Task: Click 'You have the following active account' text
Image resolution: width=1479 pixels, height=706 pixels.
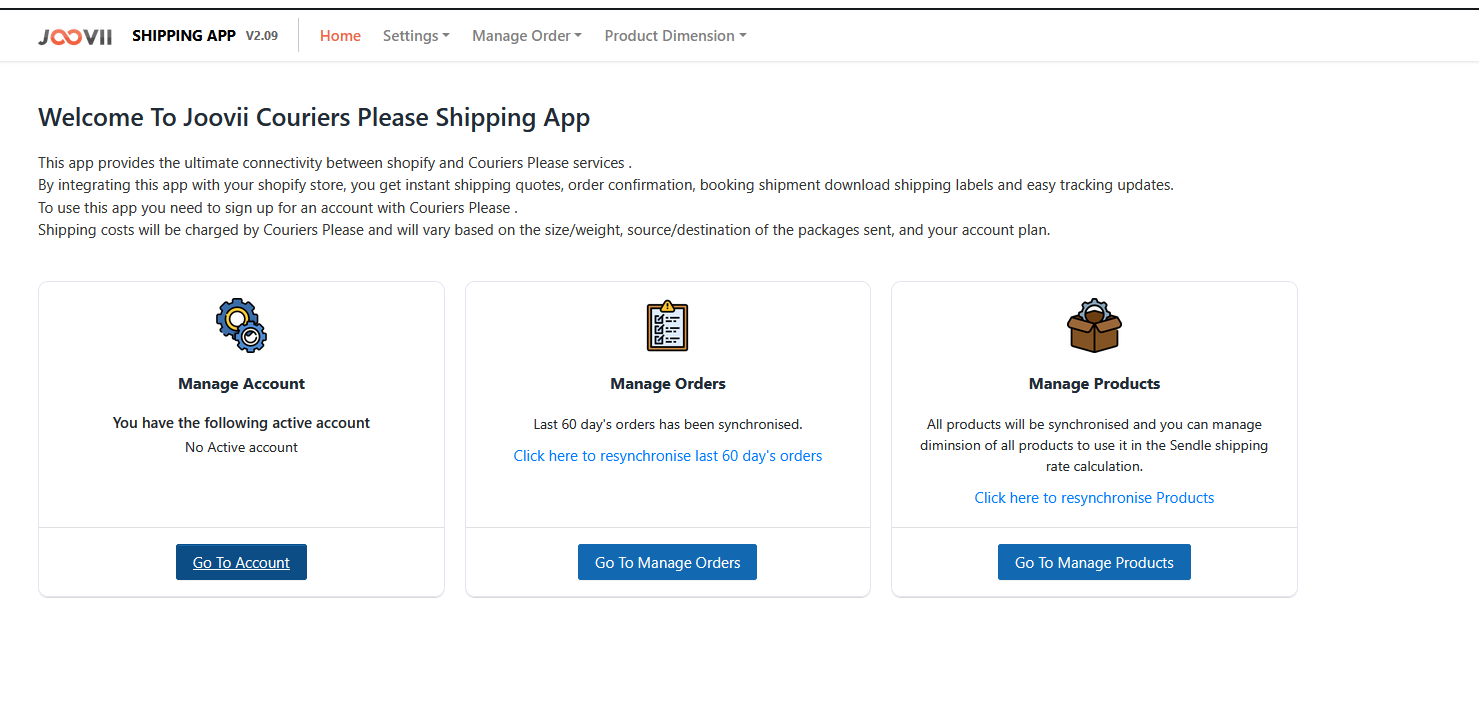Action: [x=241, y=423]
